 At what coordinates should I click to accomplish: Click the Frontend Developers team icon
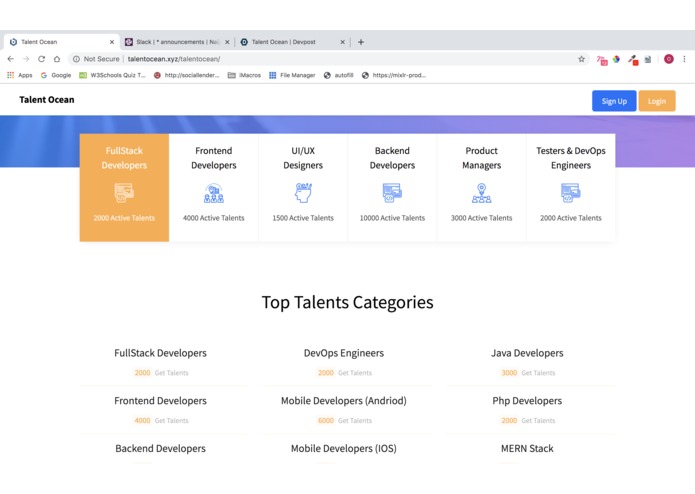click(x=214, y=193)
